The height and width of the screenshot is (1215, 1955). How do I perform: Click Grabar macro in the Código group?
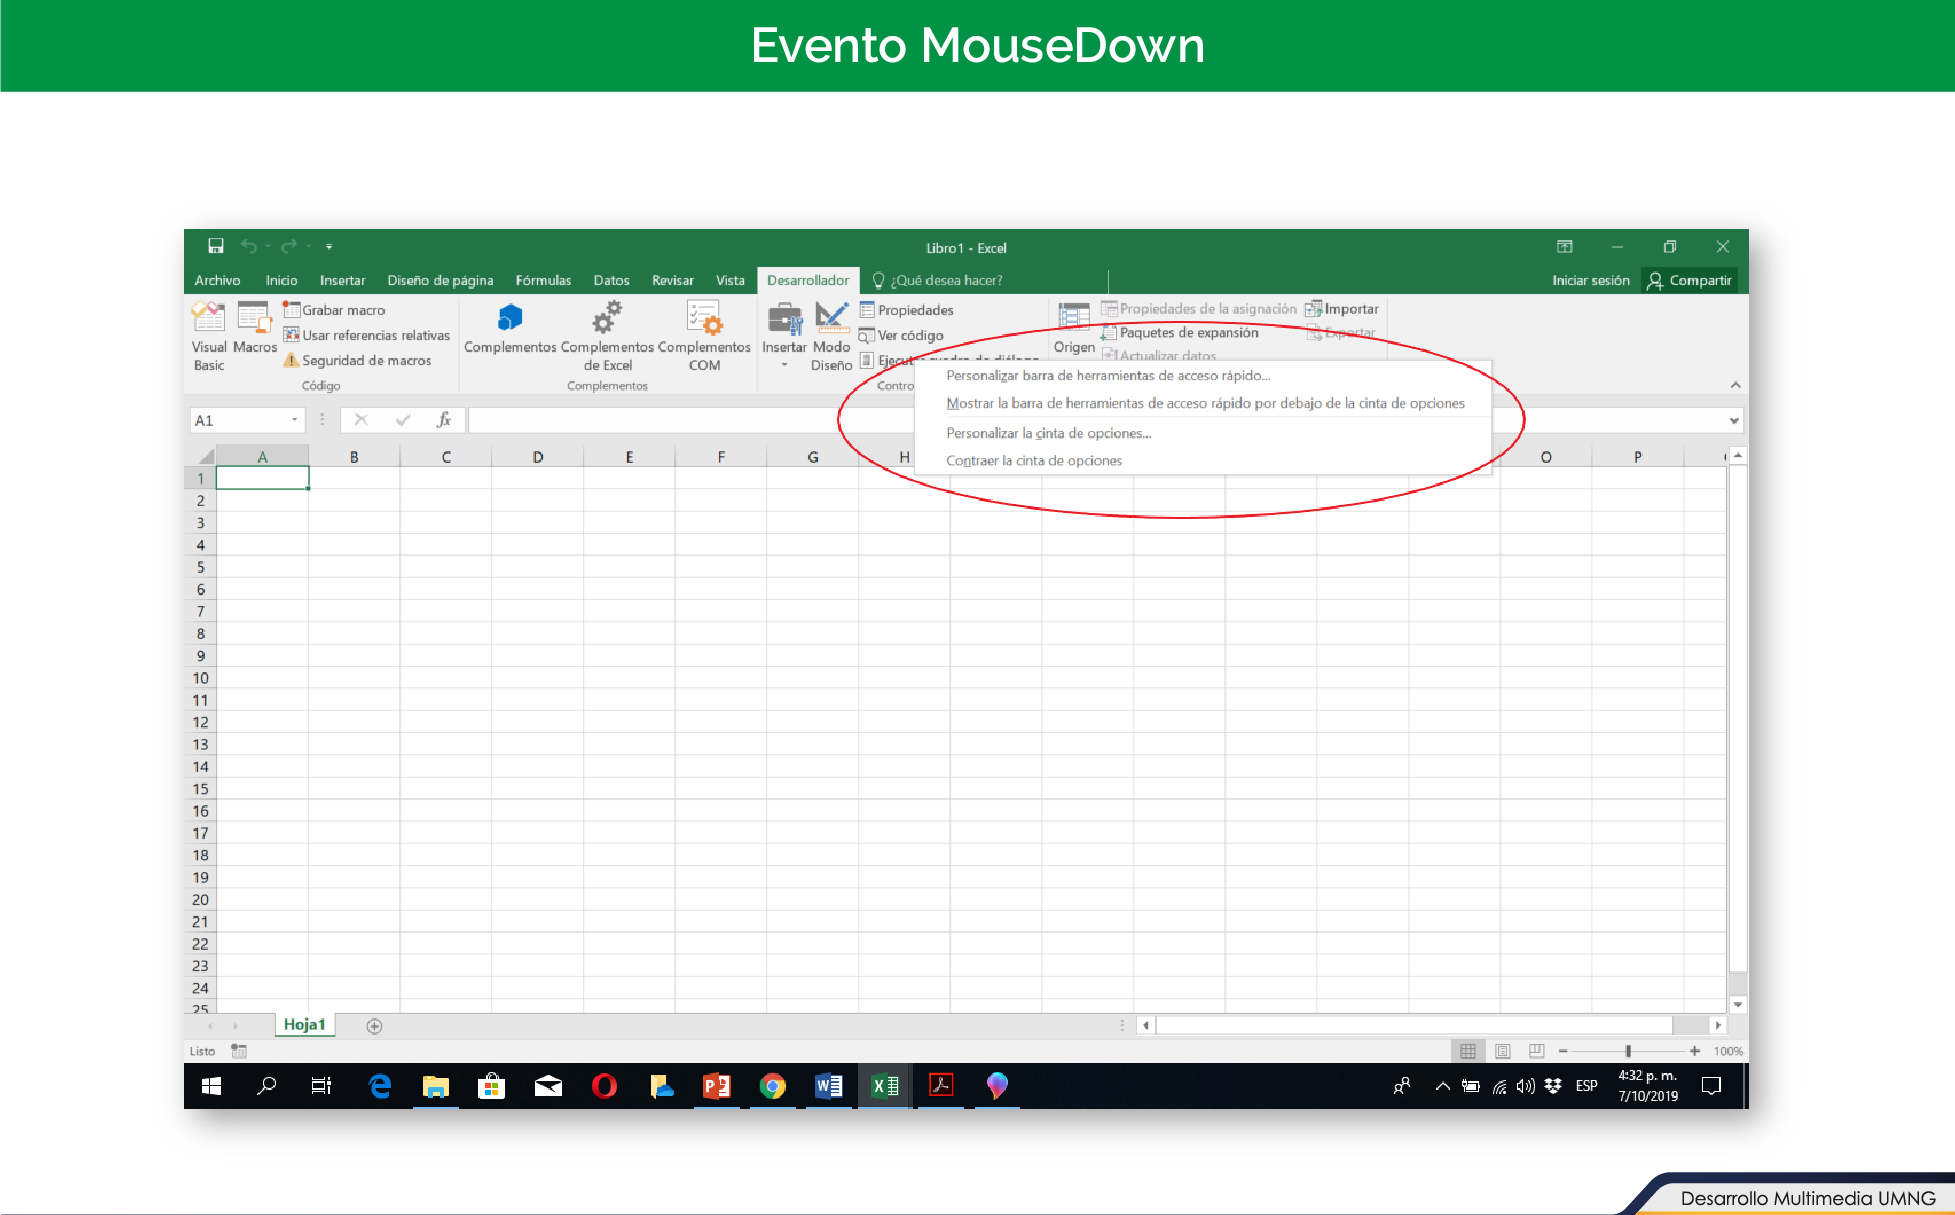click(x=343, y=310)
